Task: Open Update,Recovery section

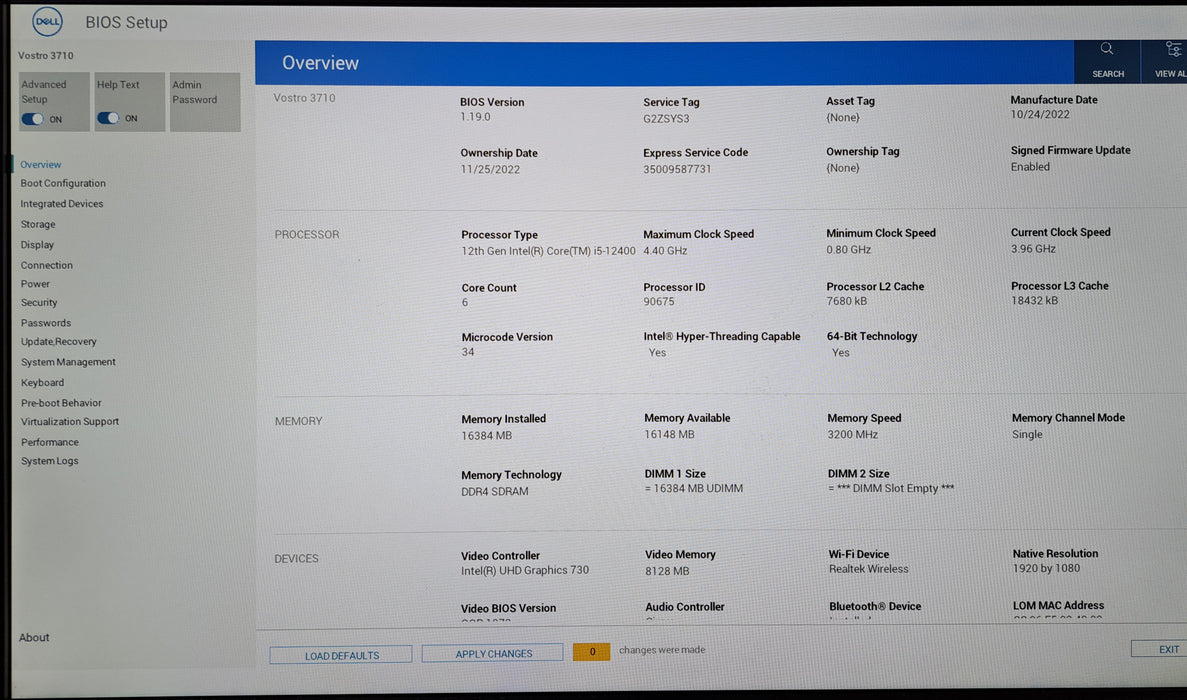Action: coord(58,341)
